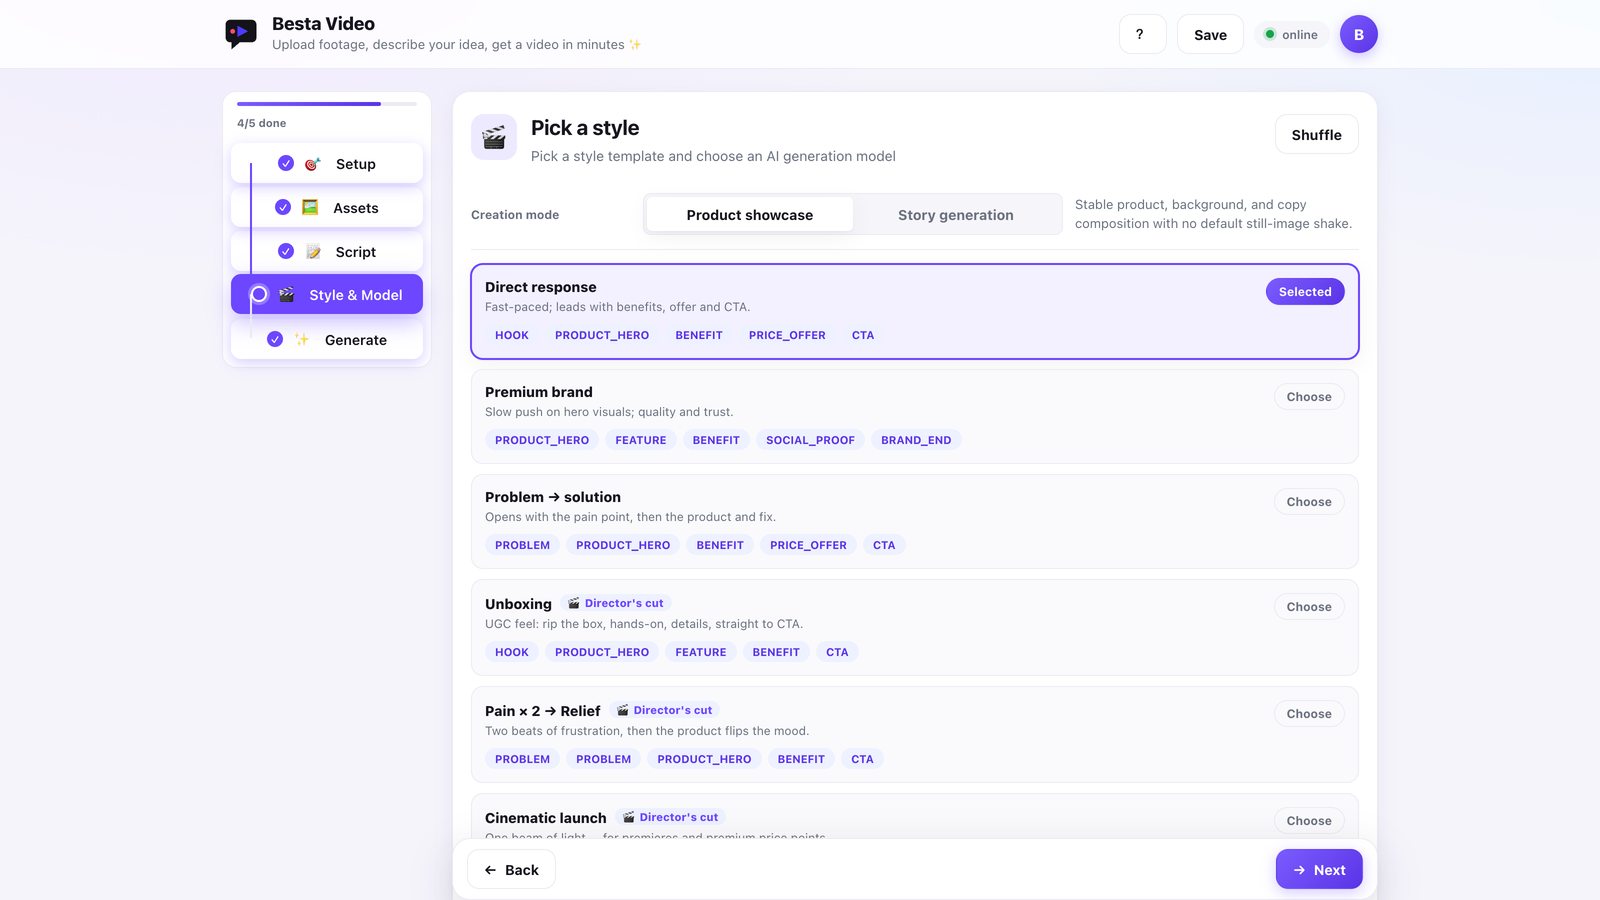Click the CTA tag in Pain × 2 → Relief
The height and width of the screenshot is (900, 1600).
tap(862, 759)
